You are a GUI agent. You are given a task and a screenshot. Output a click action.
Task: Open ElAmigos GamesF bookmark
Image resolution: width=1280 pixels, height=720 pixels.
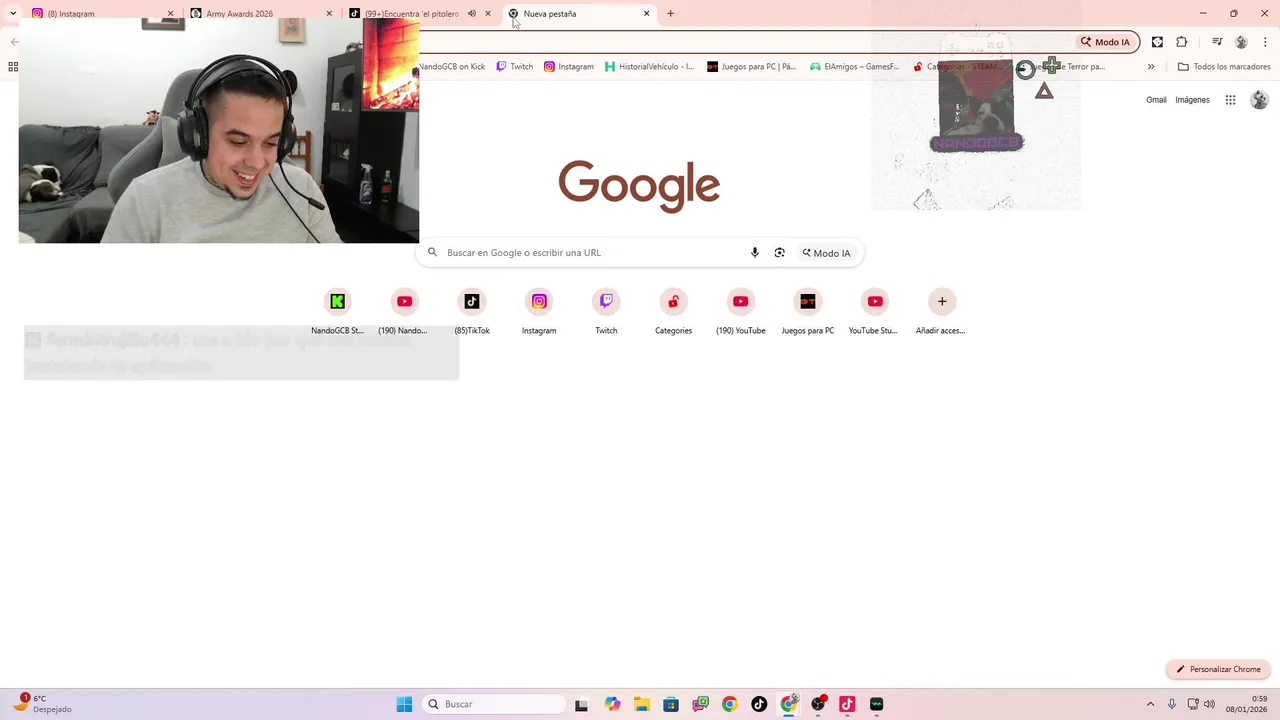tap(855, 67)
